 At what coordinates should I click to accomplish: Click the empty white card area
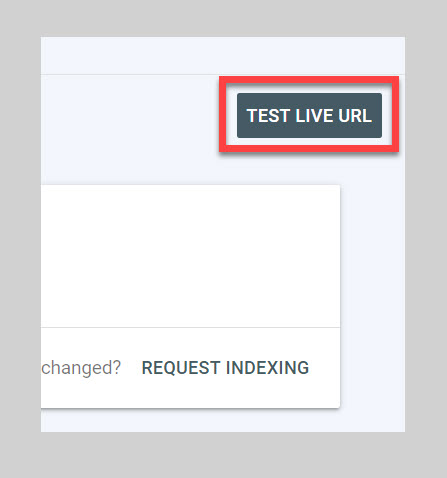190,256
